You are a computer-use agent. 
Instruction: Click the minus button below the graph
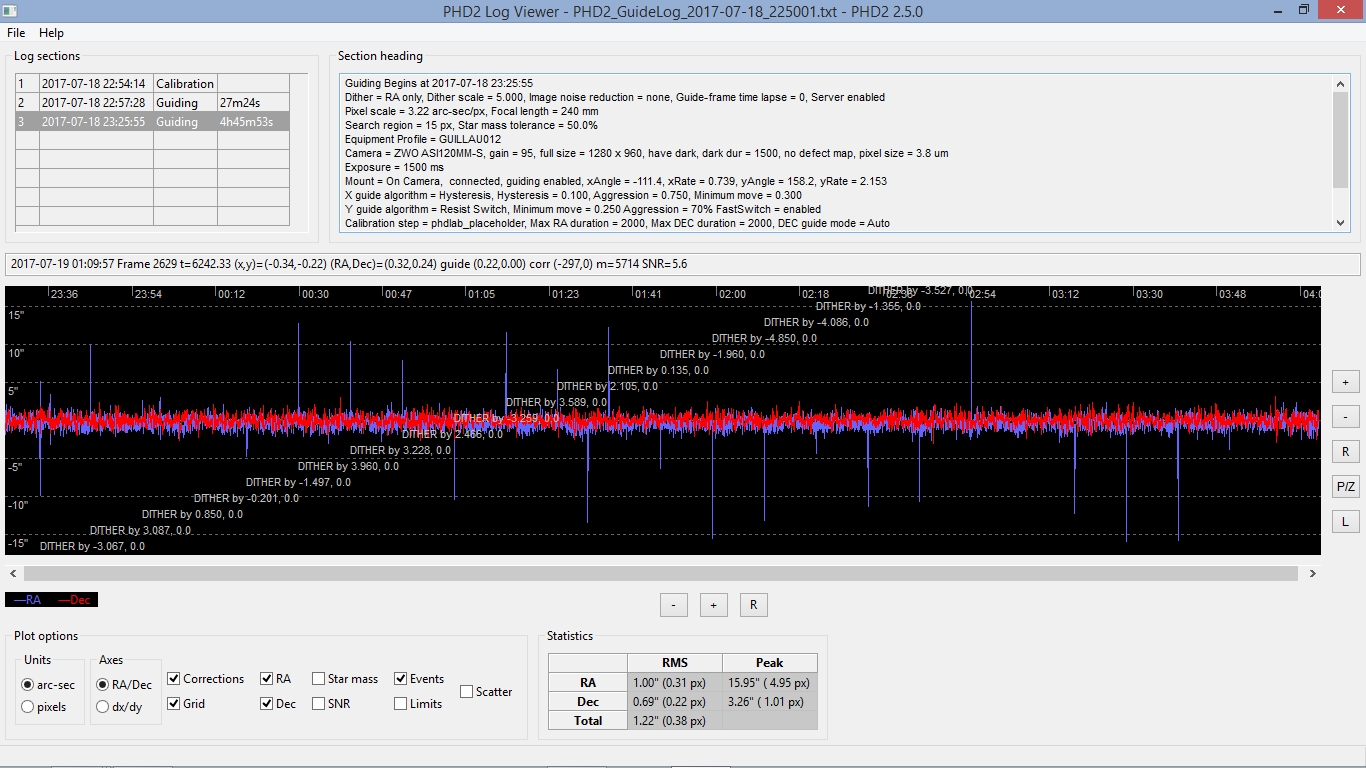tap(673, 605)
